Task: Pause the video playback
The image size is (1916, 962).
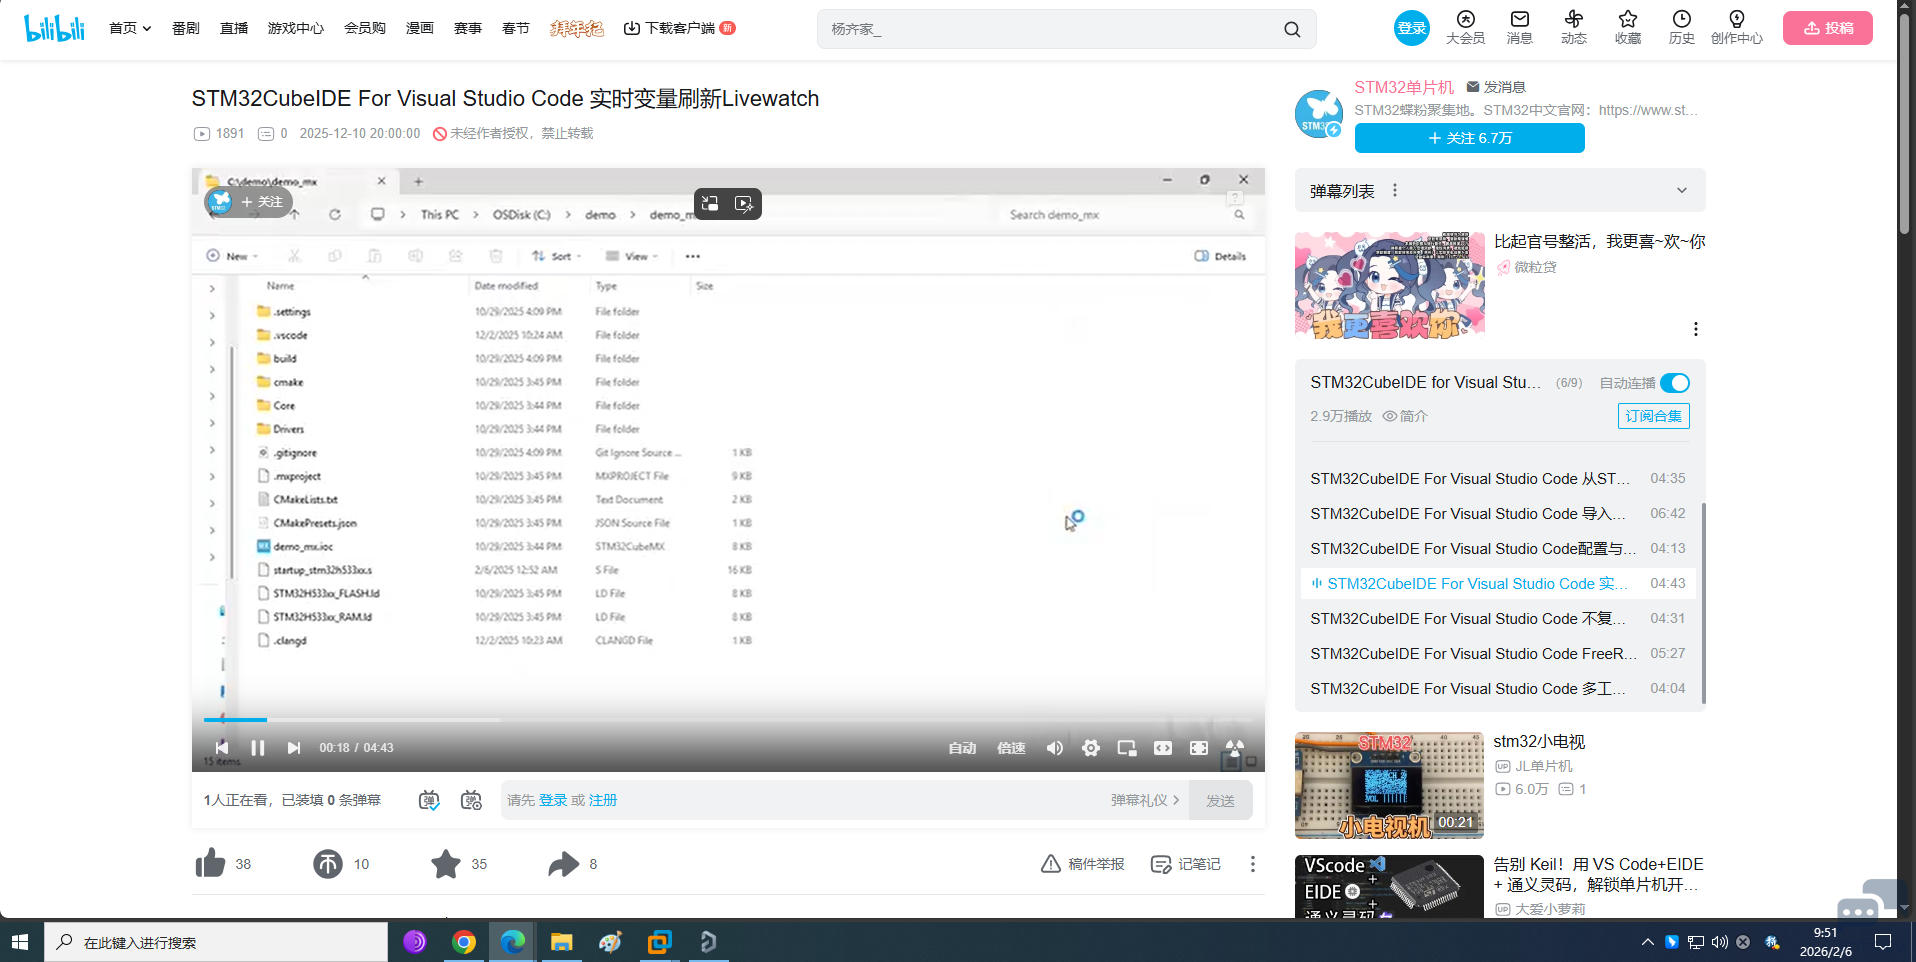Action: (257, 748)
